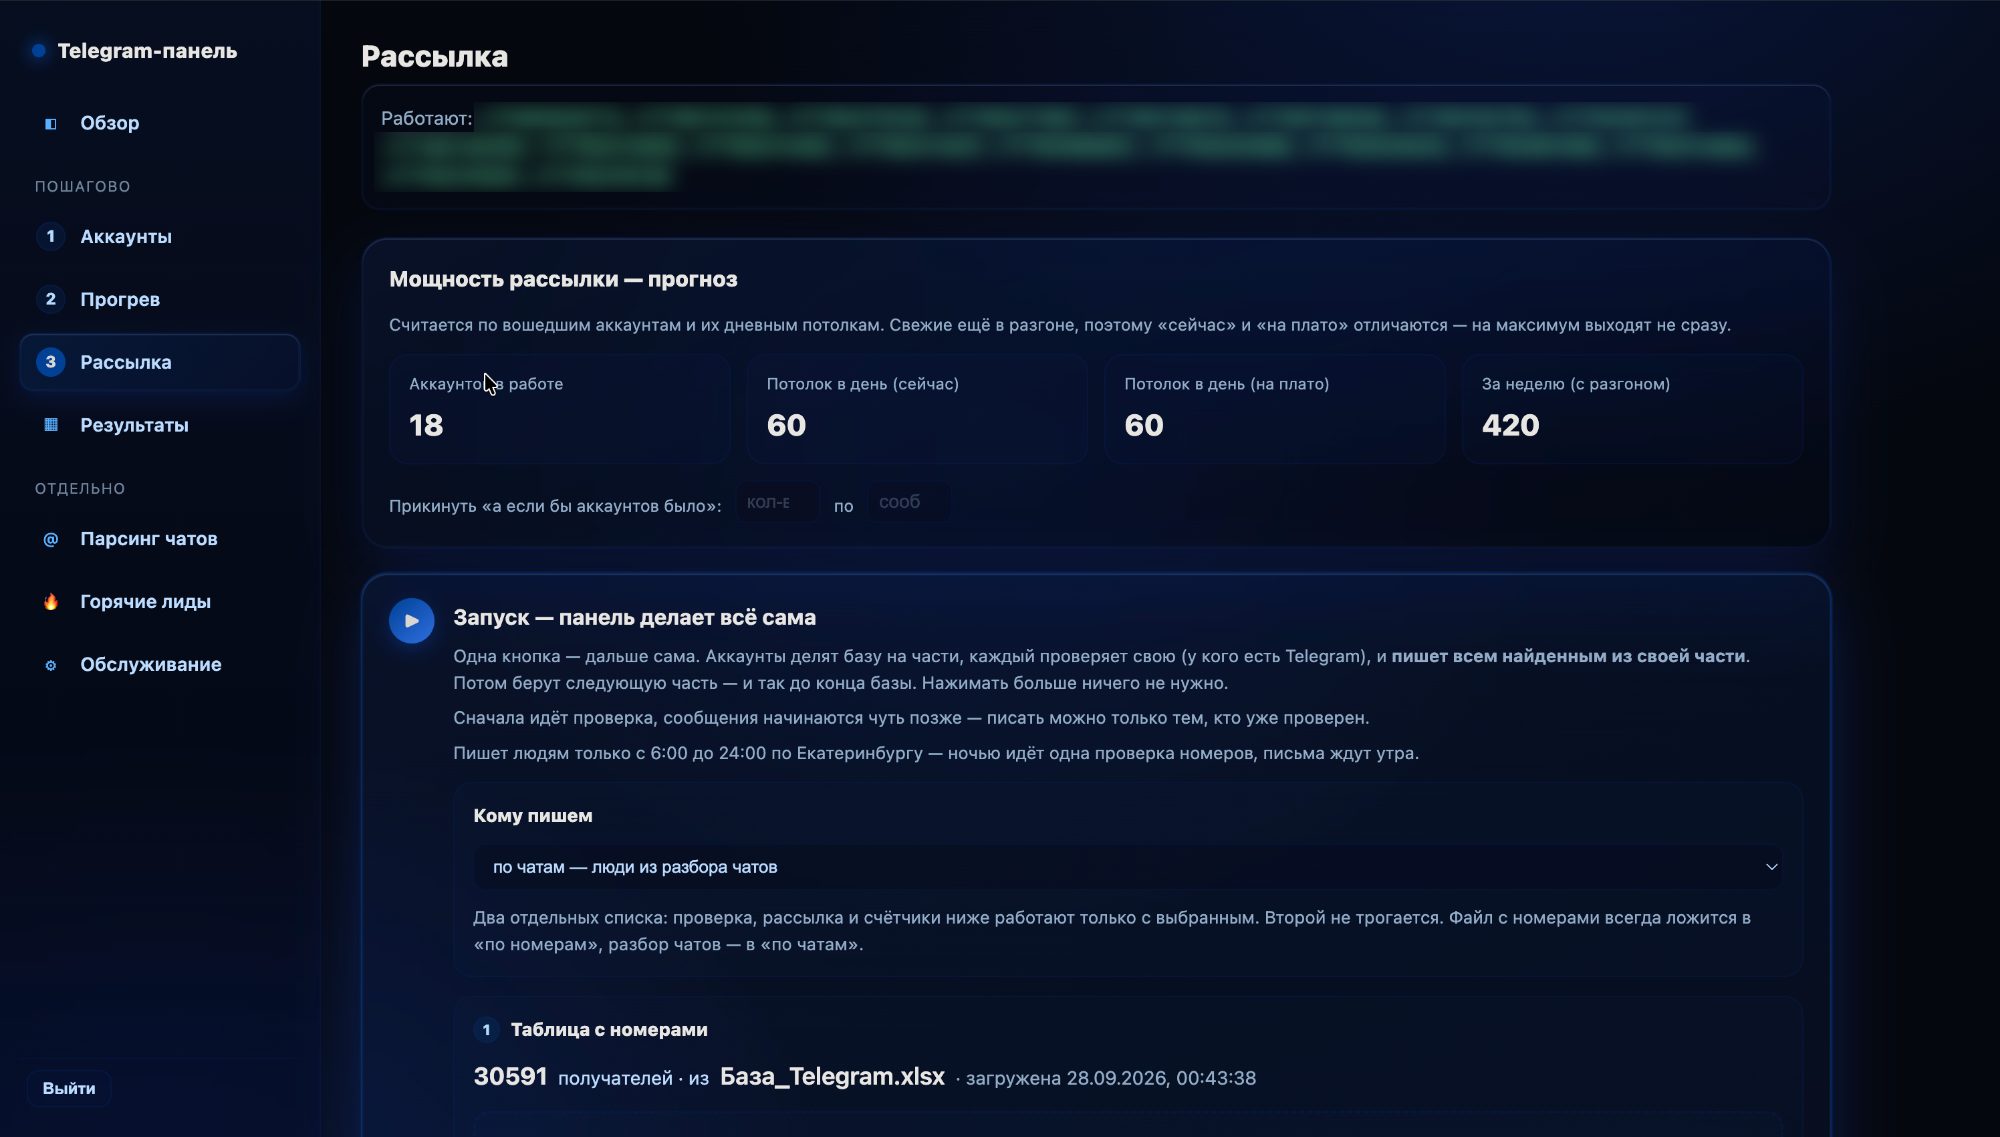
Task: Click the recipient count 30591
Action: (510, 1077)
